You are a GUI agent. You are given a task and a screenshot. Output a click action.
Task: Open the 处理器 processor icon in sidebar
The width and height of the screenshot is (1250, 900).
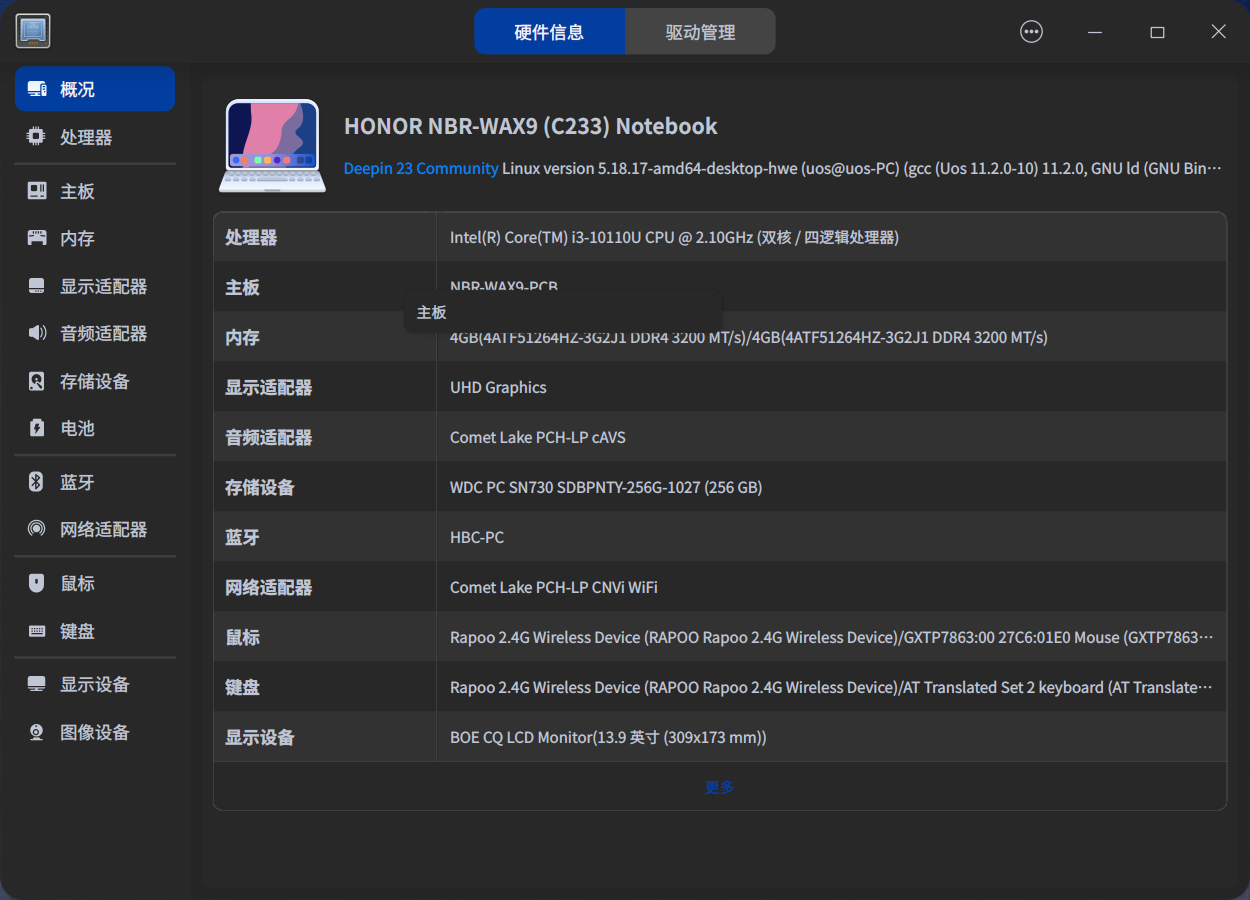(x=37, y=137)
